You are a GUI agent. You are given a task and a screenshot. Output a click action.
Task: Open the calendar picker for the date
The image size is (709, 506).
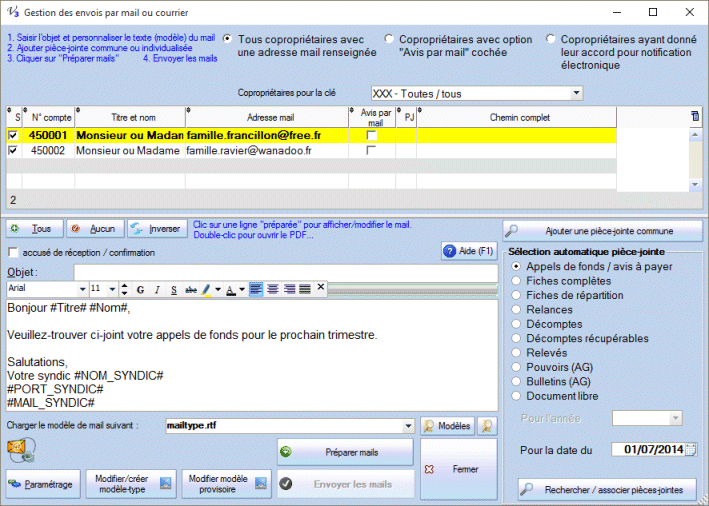coord(690,450)
